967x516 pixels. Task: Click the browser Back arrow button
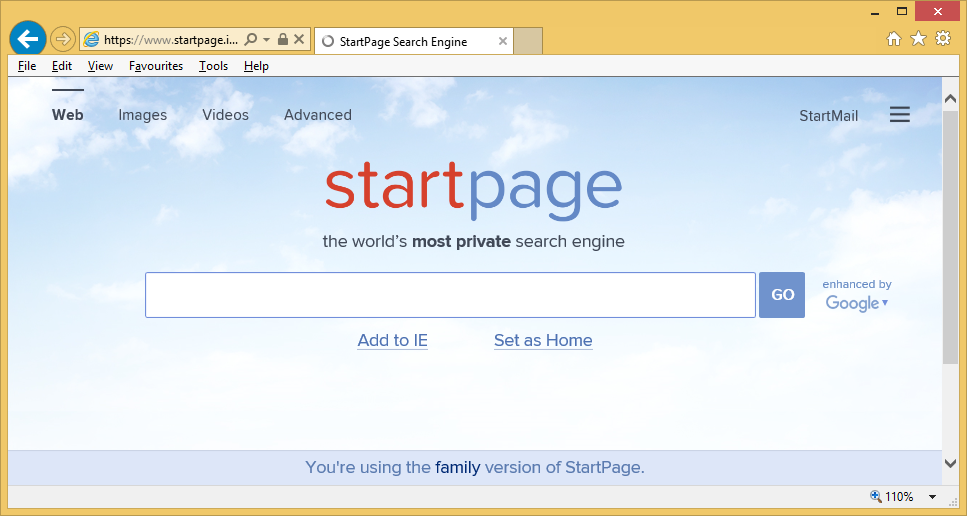coord(28,39)
